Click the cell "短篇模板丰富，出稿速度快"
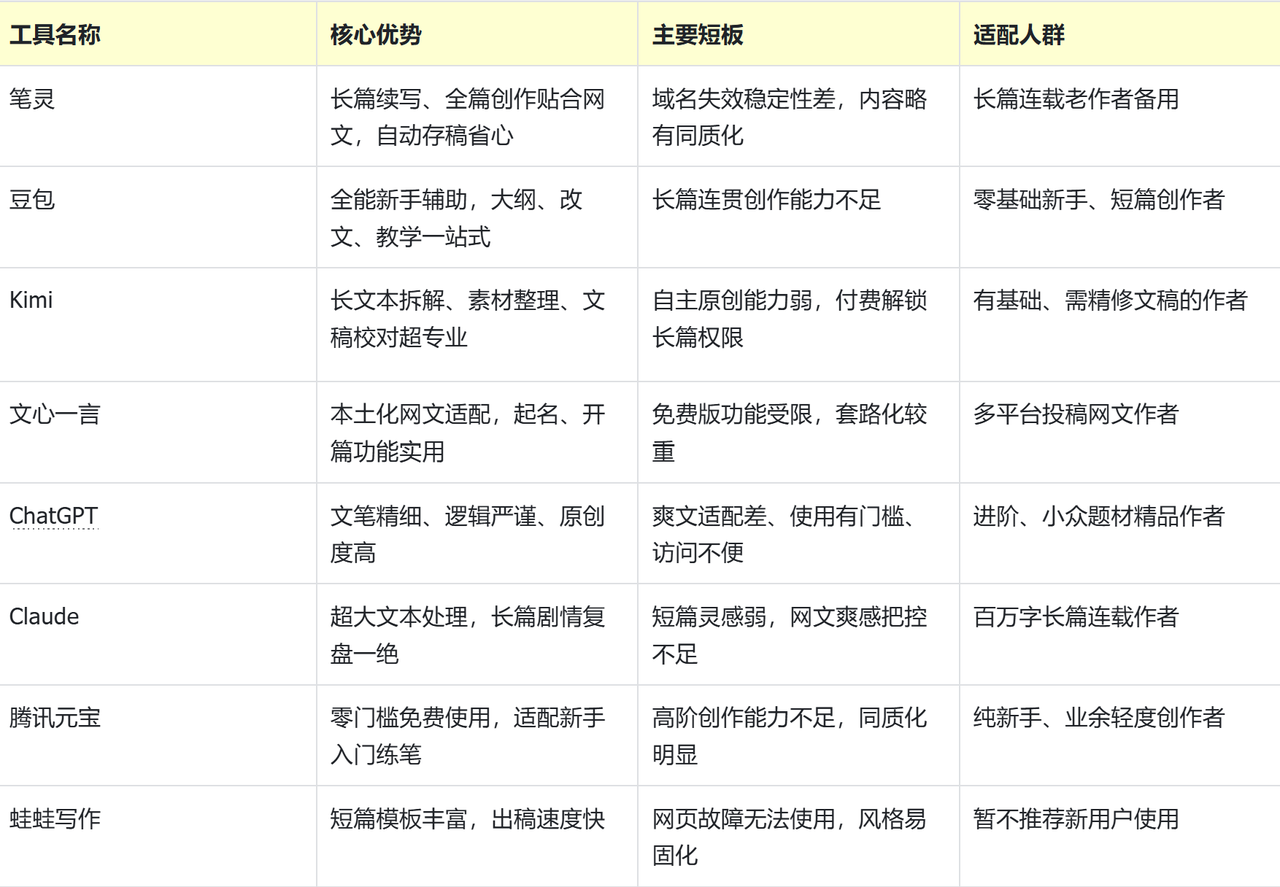This screenshot has width=1280, height=887. point(478,836)
